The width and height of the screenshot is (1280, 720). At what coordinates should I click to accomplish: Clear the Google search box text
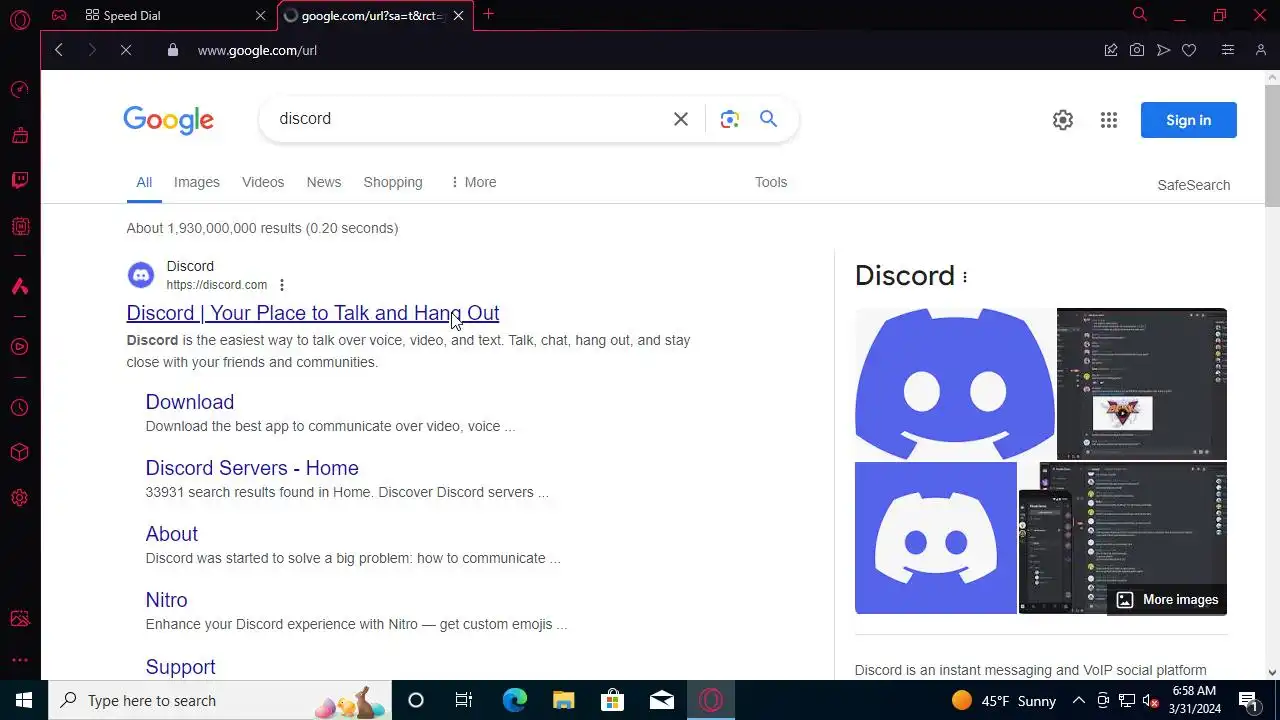point(681,119)
